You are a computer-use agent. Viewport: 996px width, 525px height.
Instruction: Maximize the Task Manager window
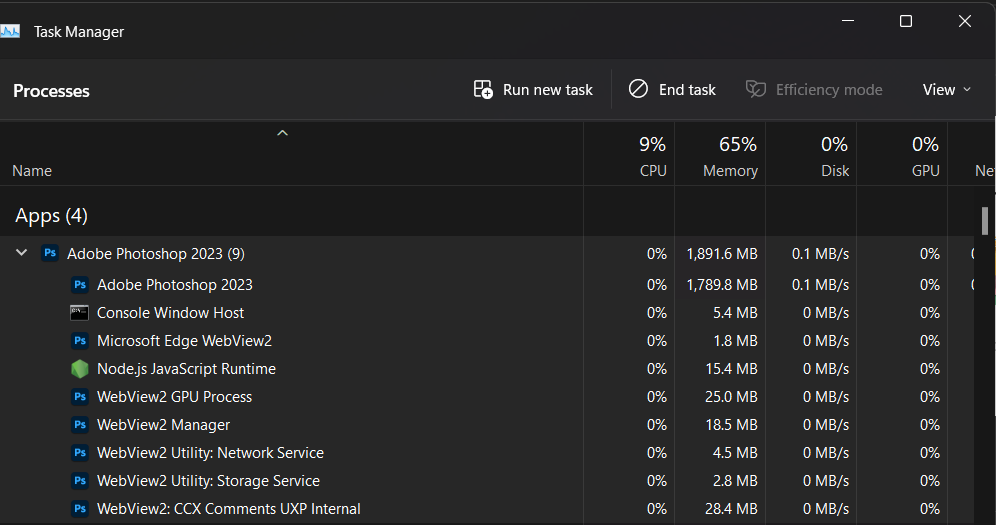pyautogui.click(x=906, y=21)
